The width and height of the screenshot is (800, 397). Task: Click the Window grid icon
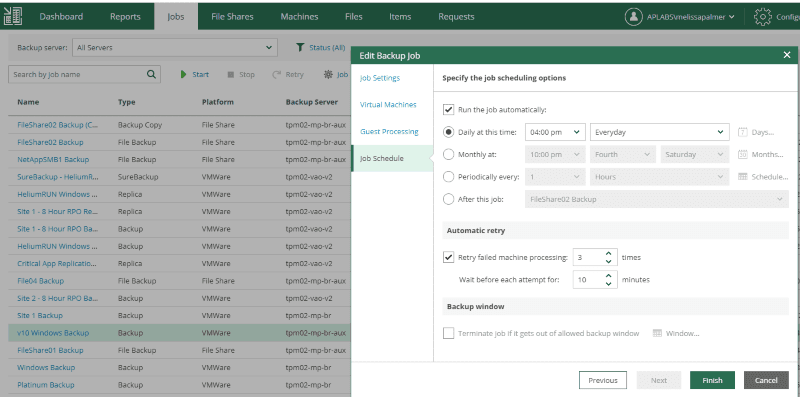[657, 333]
